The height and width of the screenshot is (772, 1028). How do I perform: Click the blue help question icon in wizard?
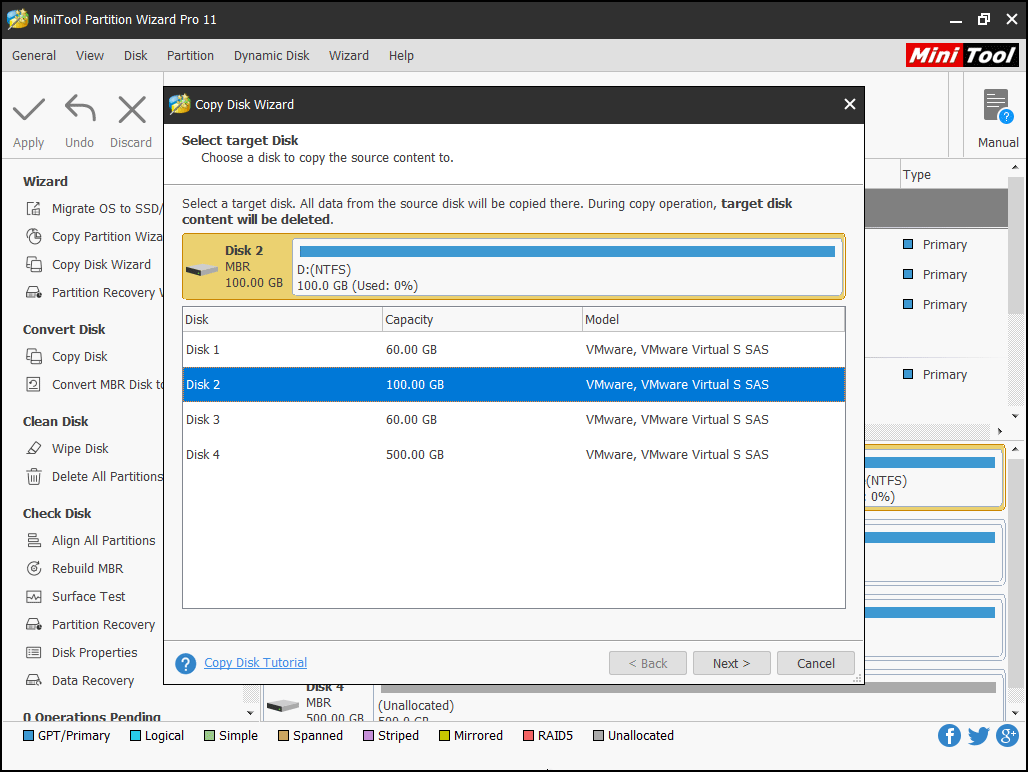186,663
